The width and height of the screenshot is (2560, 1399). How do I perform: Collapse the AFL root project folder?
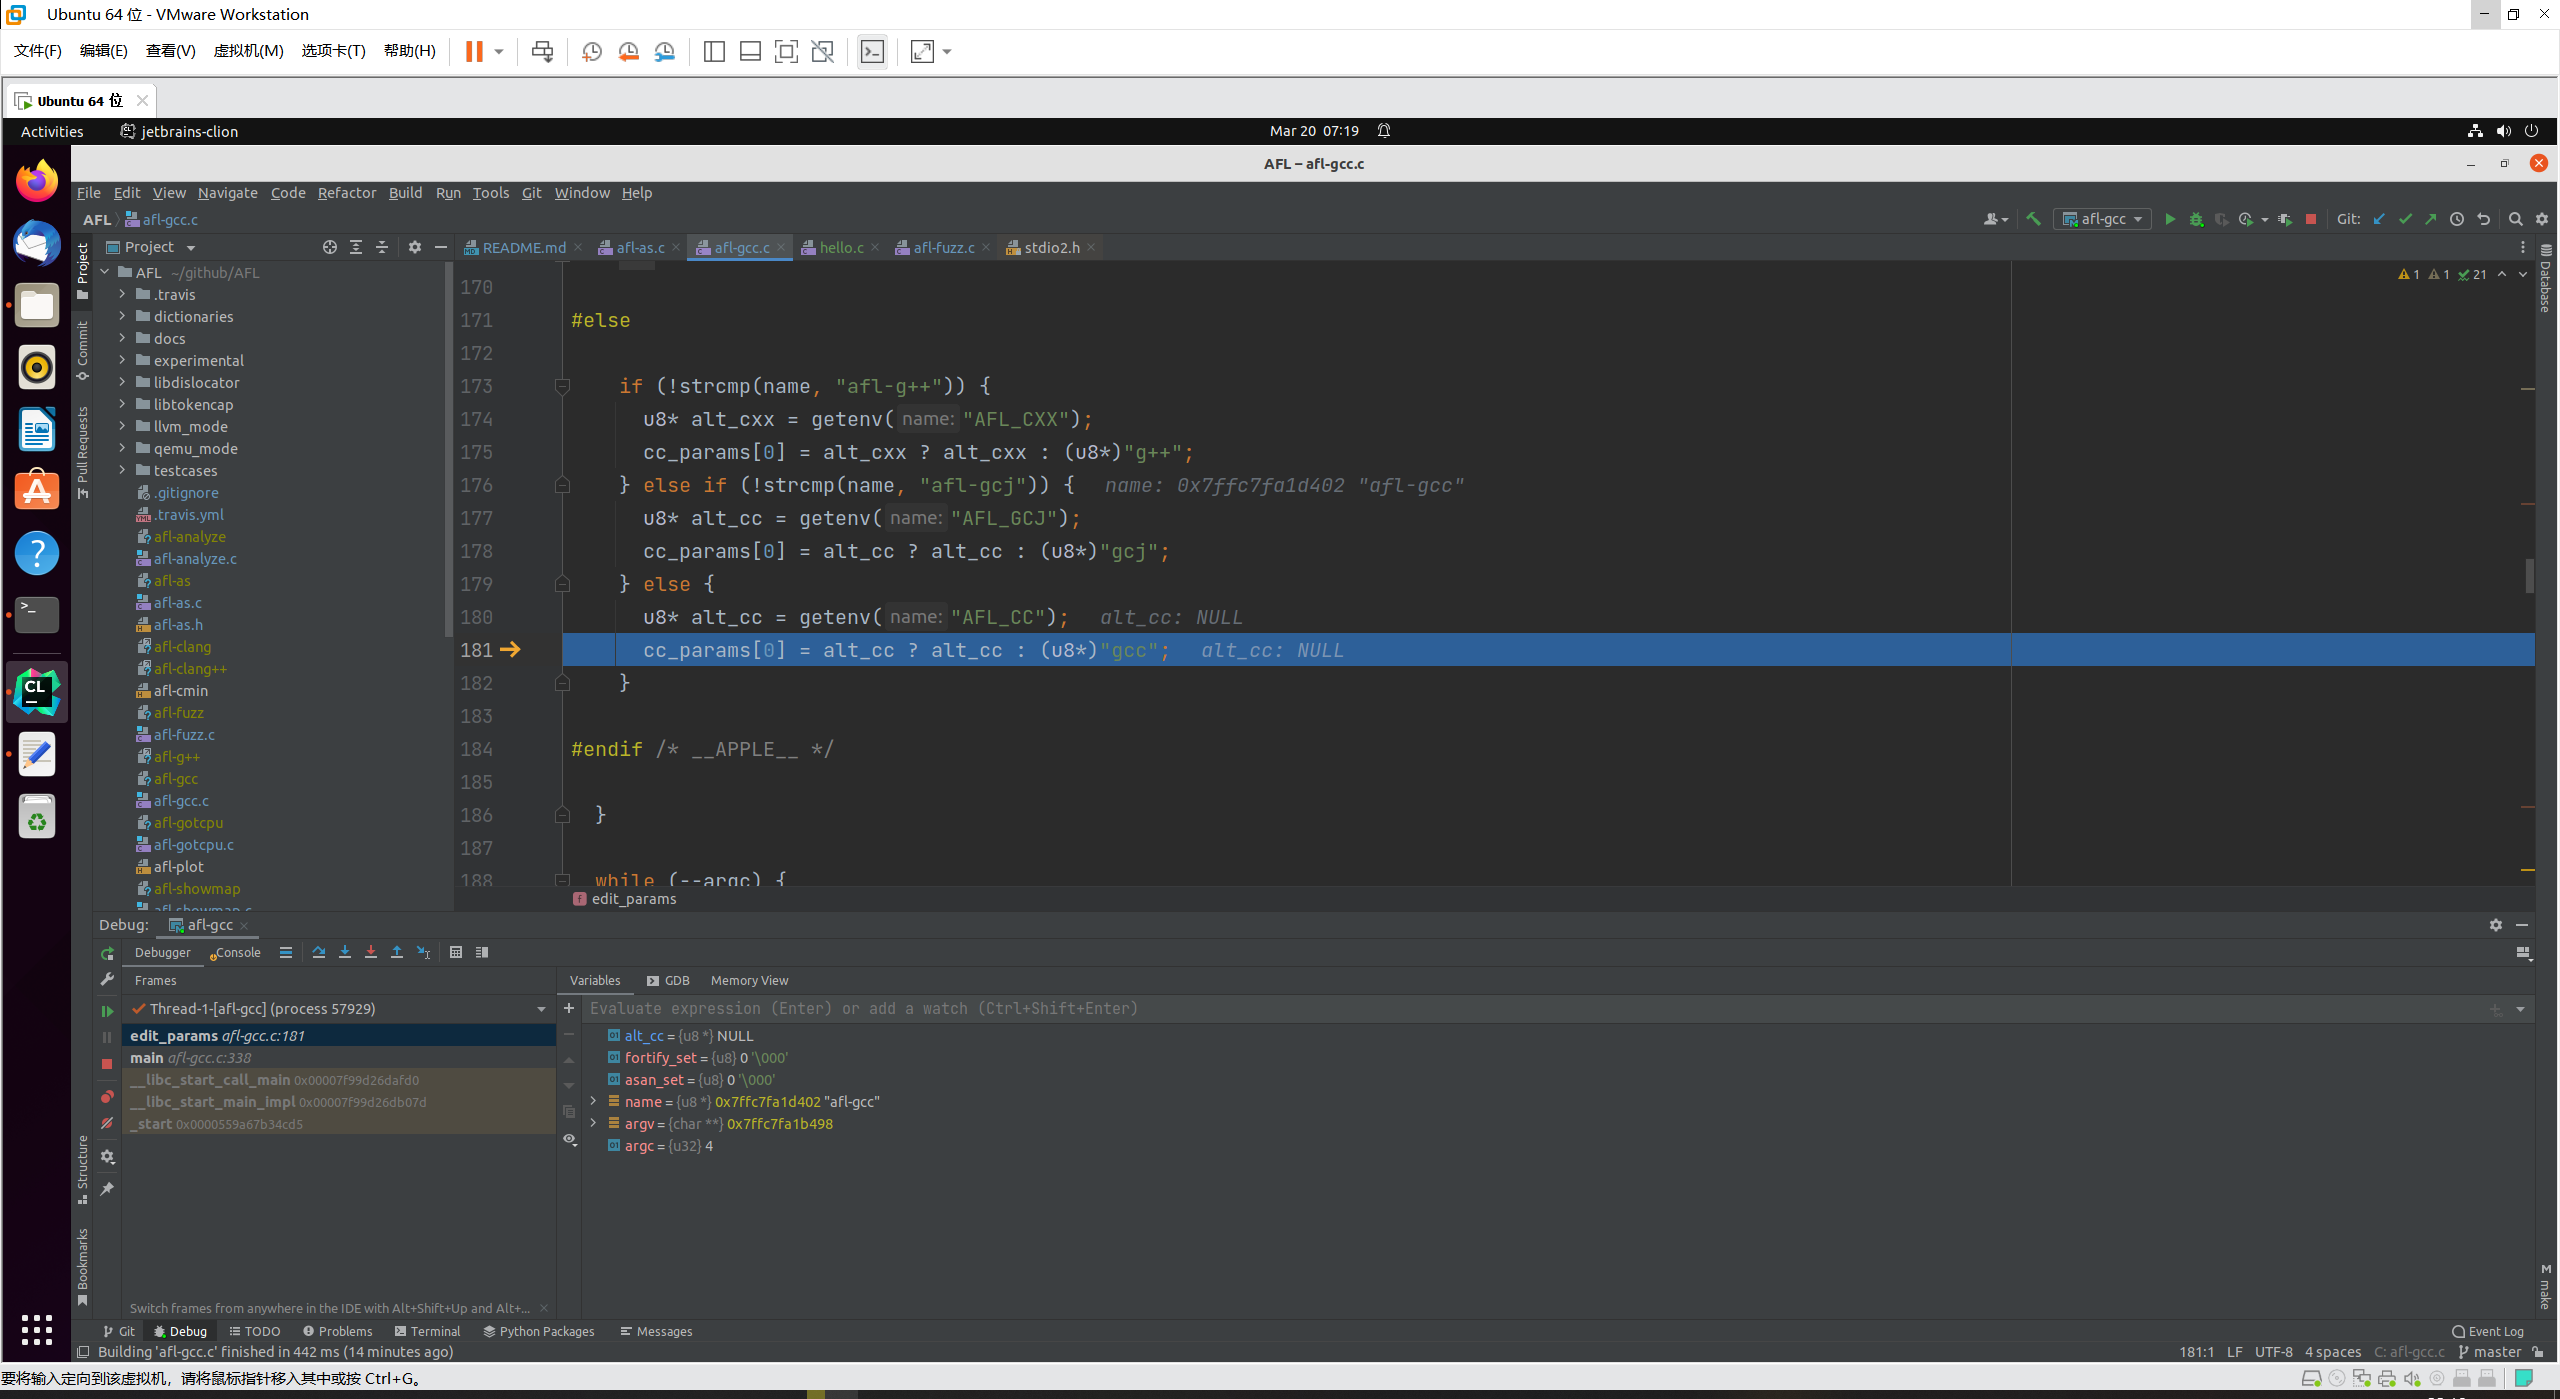click(104, 272)
